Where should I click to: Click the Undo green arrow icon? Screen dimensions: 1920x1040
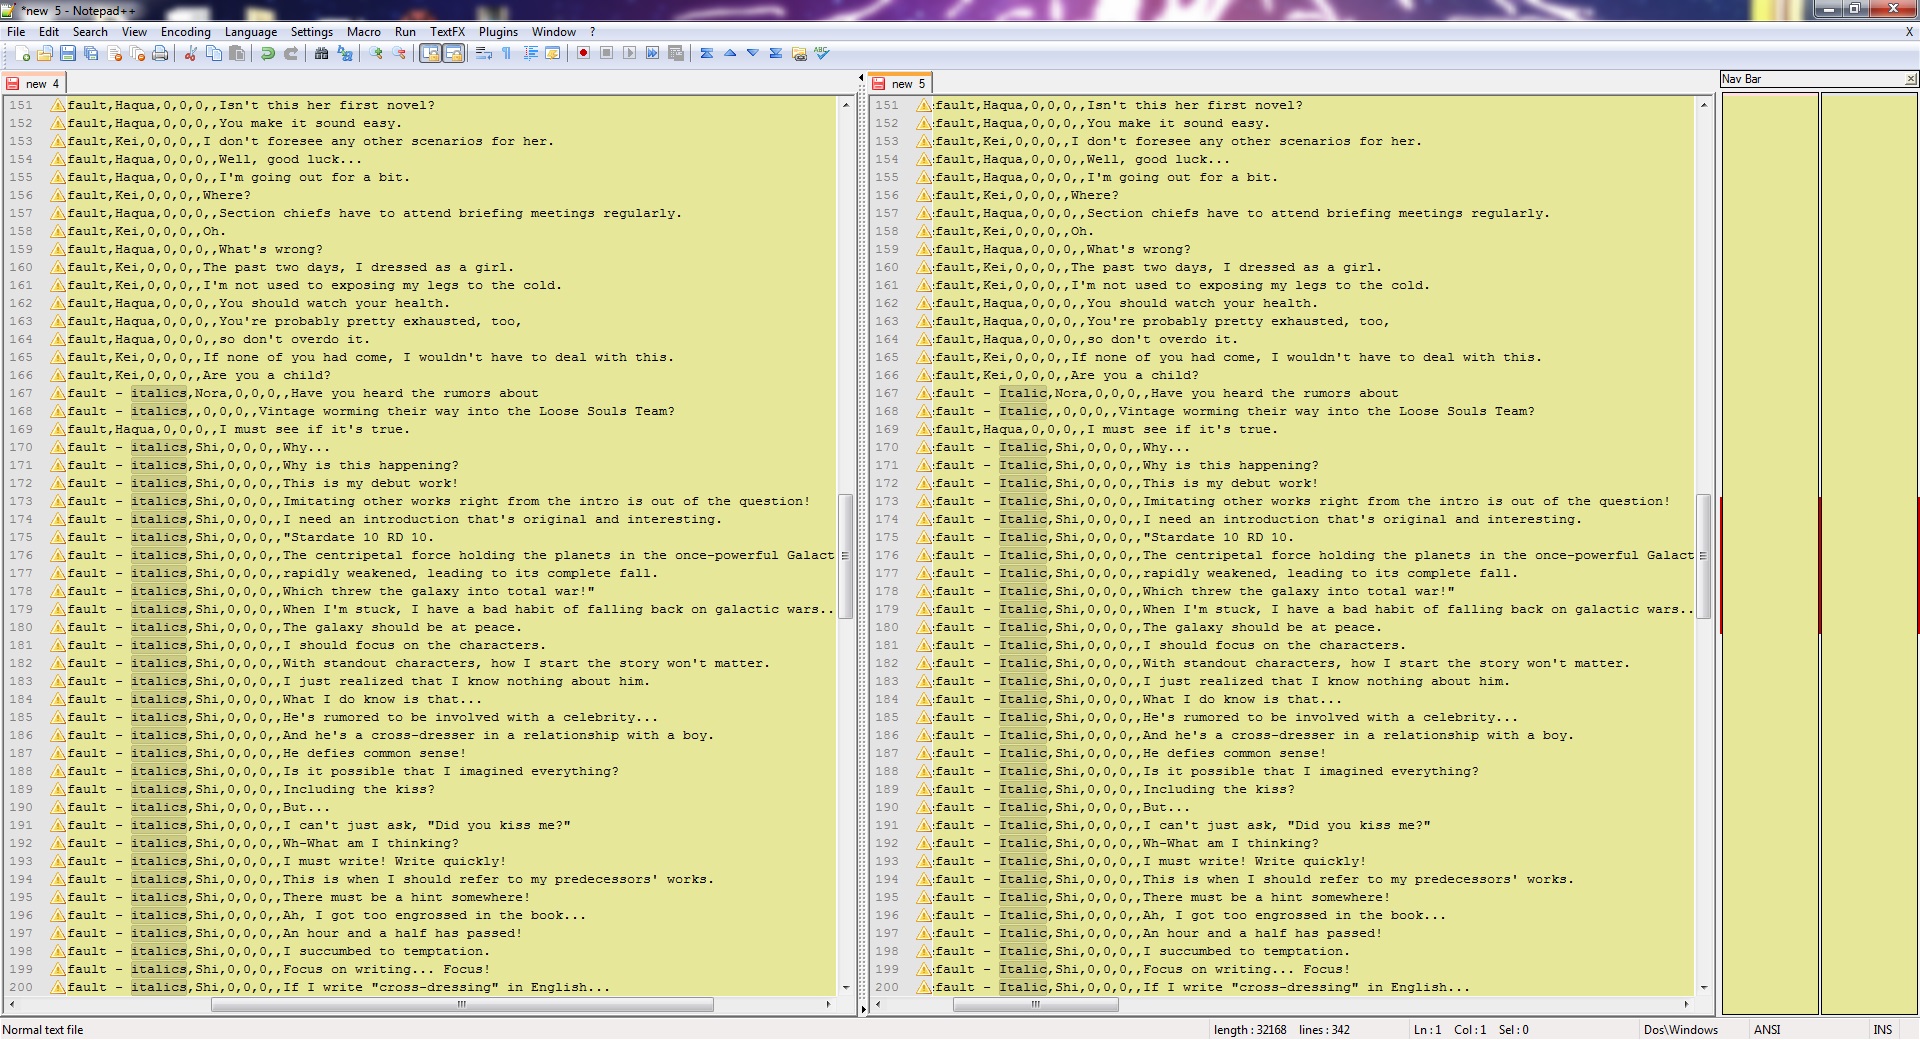(x=267, y=54)
